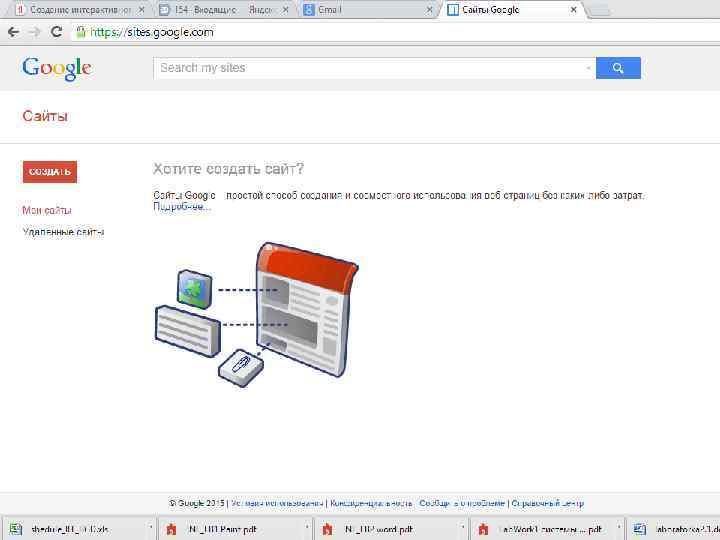Click the Сайты heading
This screenshot has height=540, width=720.
pyautogui.click(x=45, y=116)
